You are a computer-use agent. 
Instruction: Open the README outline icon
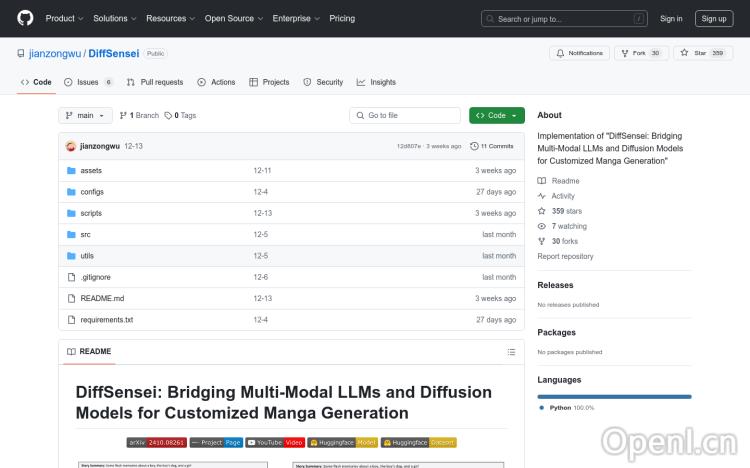click(511, 352)
